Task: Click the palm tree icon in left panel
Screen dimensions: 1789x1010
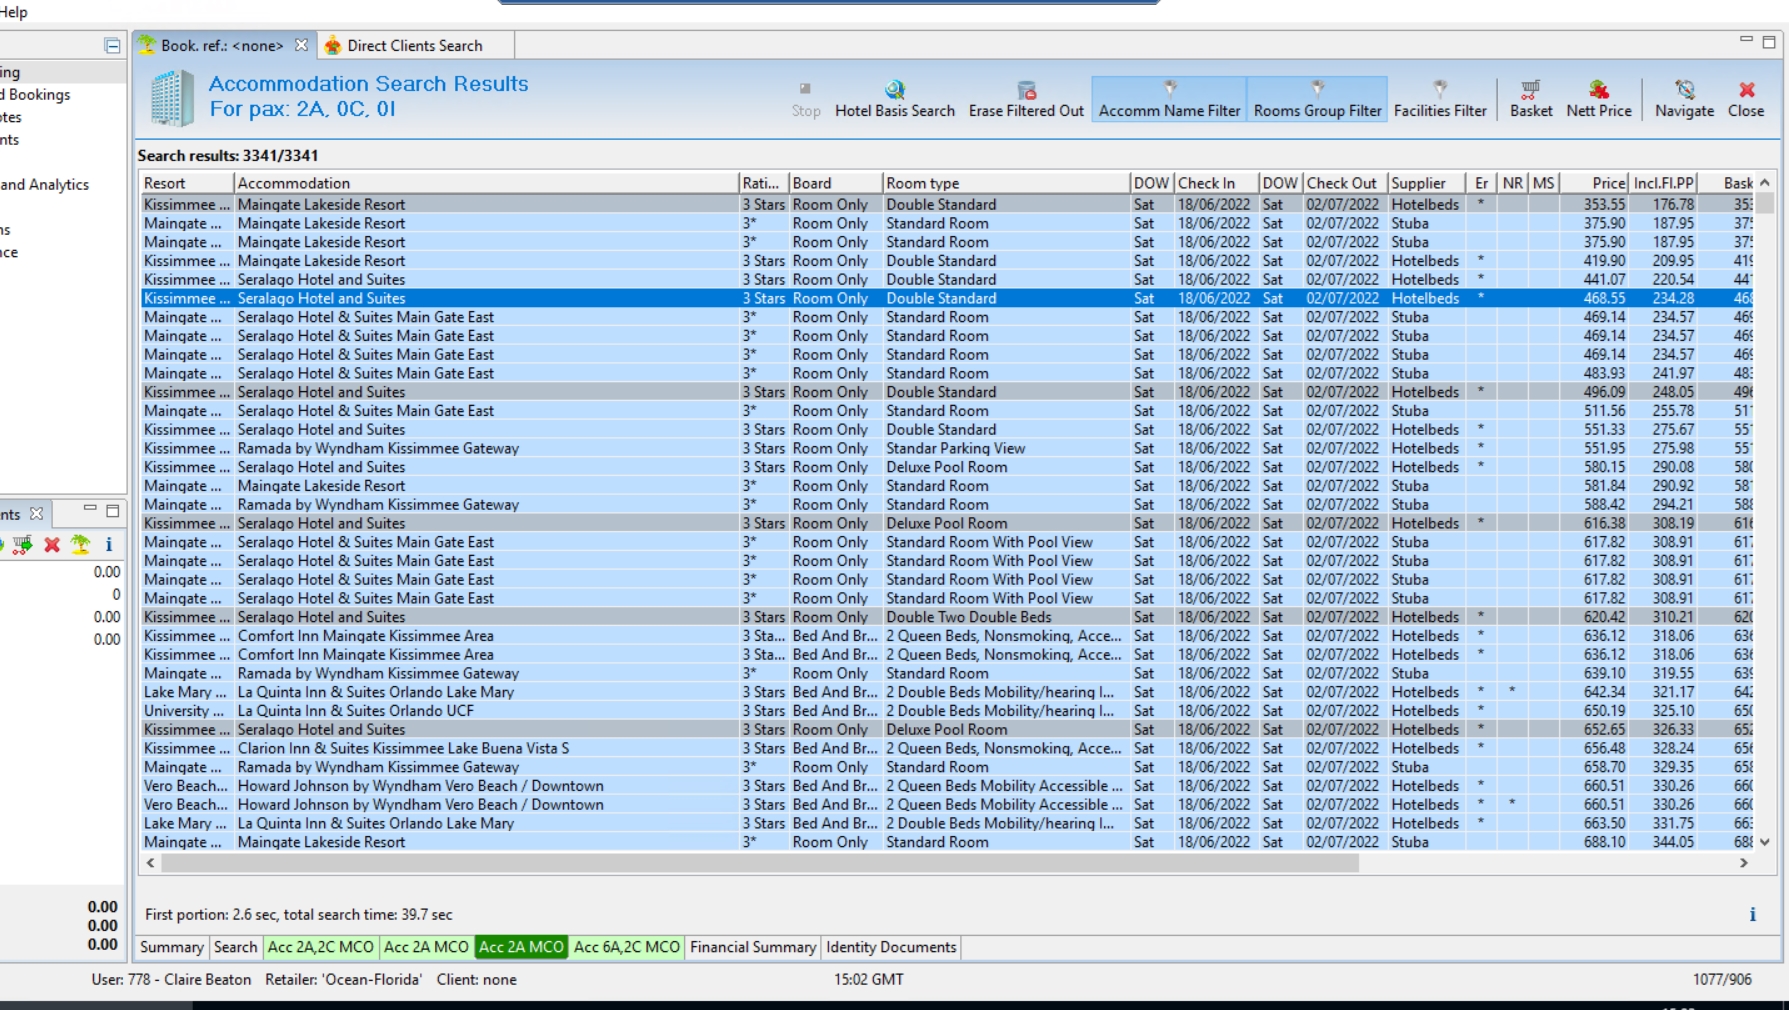Action: 80,544
